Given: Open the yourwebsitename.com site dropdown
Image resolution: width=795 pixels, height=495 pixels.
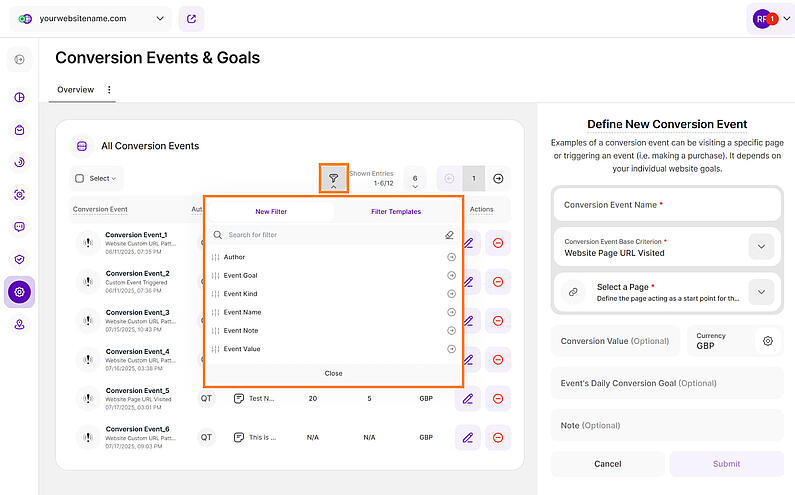Looking at the screenshot, I should click(x=91, y=19).
